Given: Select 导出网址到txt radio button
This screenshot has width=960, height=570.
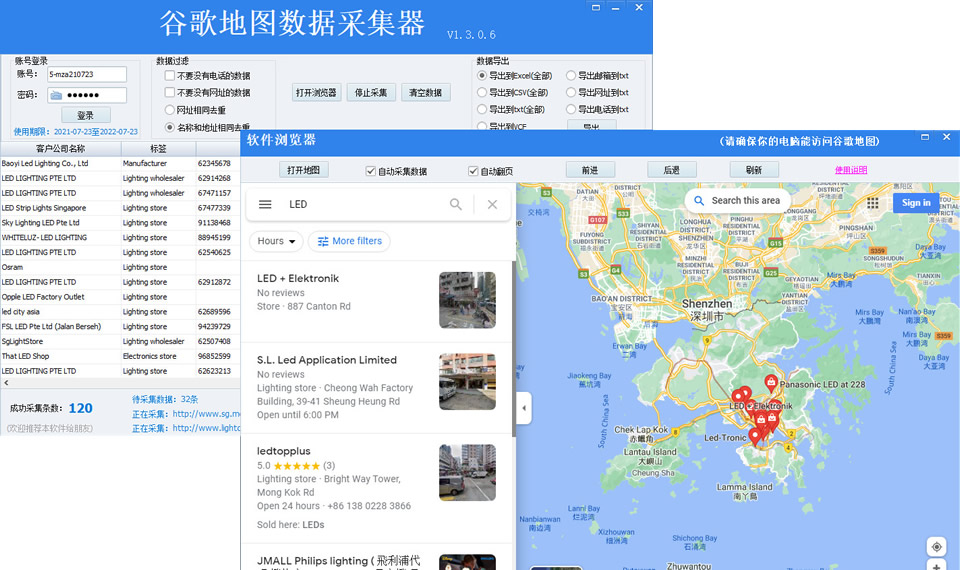Looking at the screenshot, I should [x=571, y=92].
